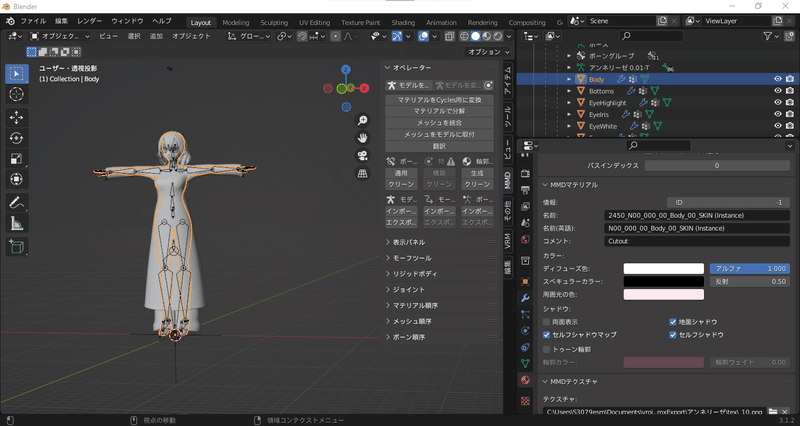Switch to the Modeling workspace tab

click(x=236, y=22)
